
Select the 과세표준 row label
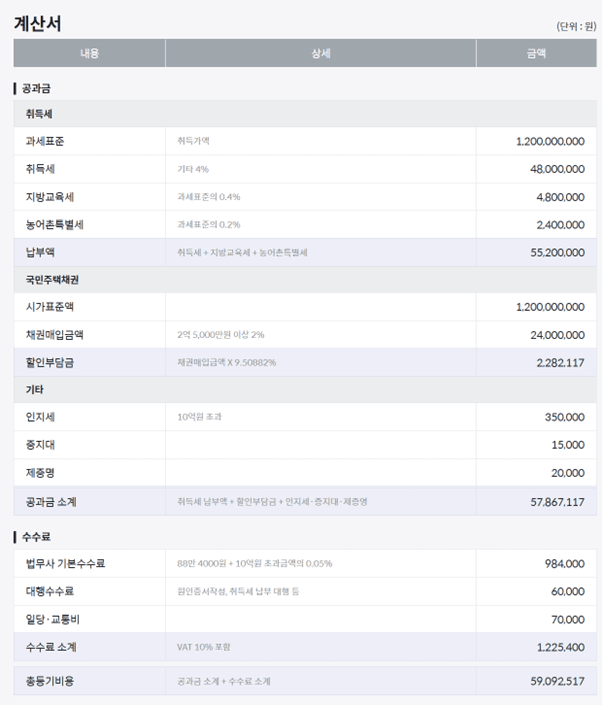pyautogui.click(x=44, y=141)
